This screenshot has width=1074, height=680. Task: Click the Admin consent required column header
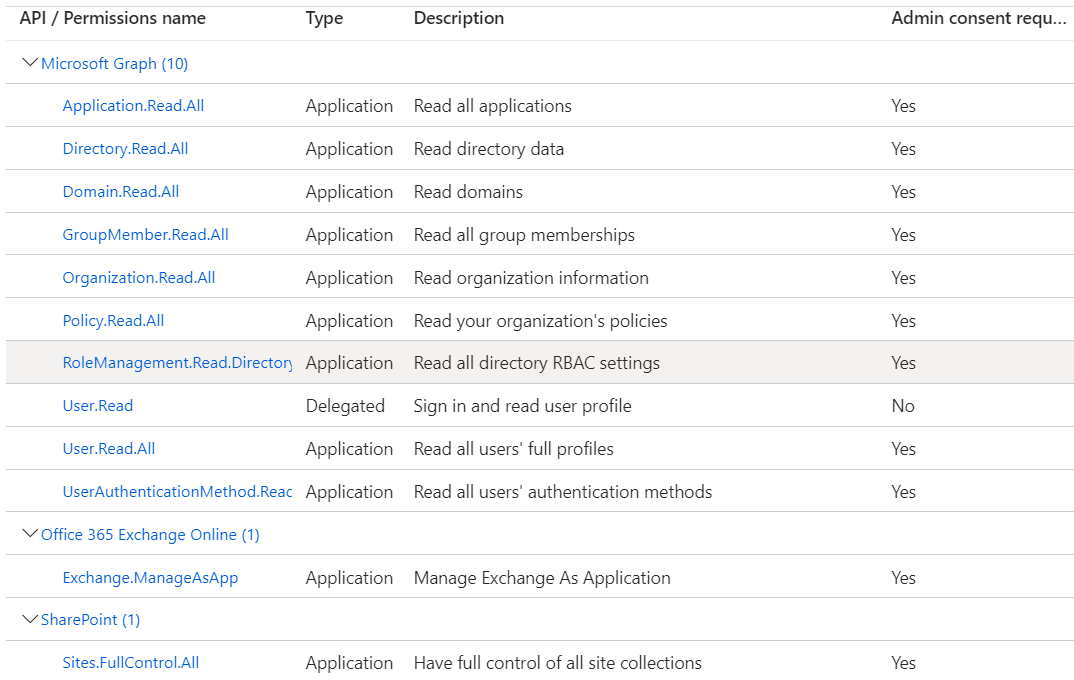(978, 17)
